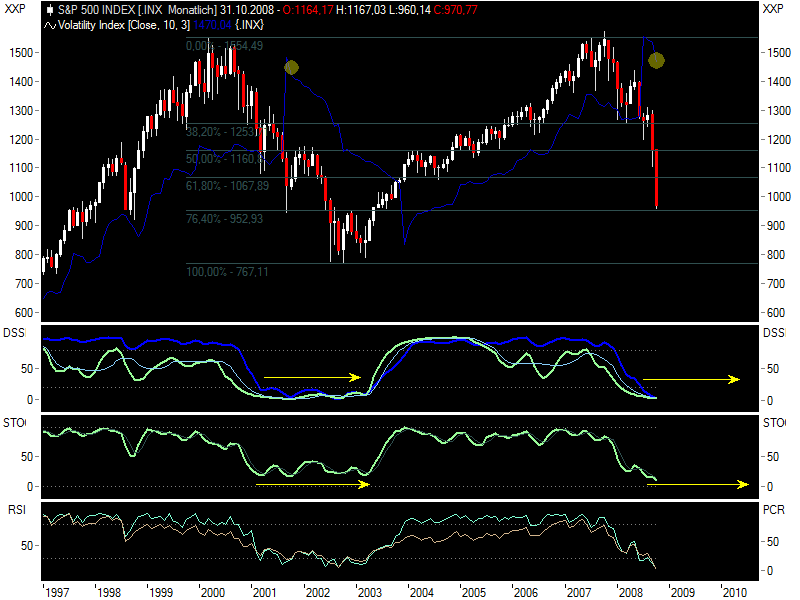This screenshot has width=800, height=600.
Task: Click the yellow arrow in DSS panel near 2002
Action: pos(312,378)
